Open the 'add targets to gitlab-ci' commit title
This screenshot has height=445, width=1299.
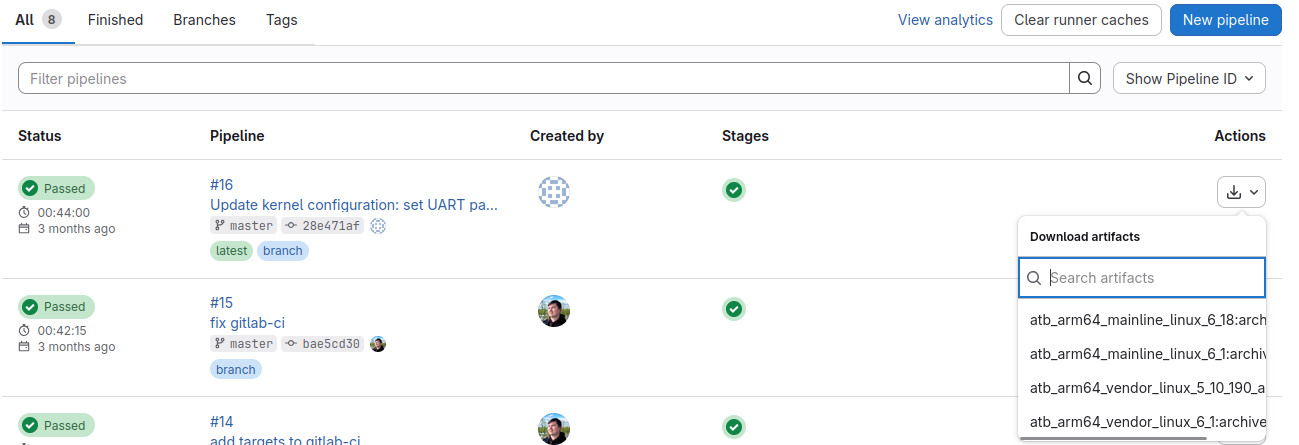point(285,440)
